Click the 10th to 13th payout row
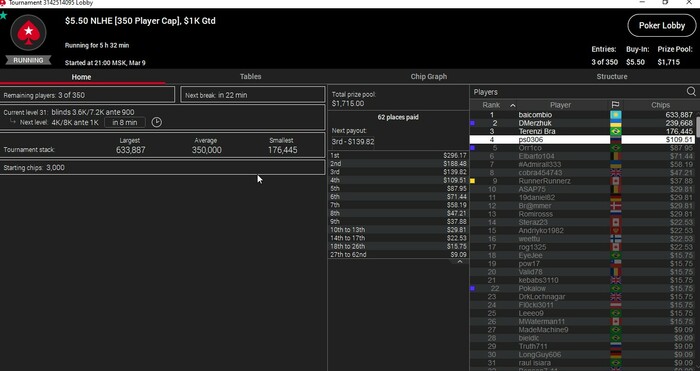 [398, 229]
